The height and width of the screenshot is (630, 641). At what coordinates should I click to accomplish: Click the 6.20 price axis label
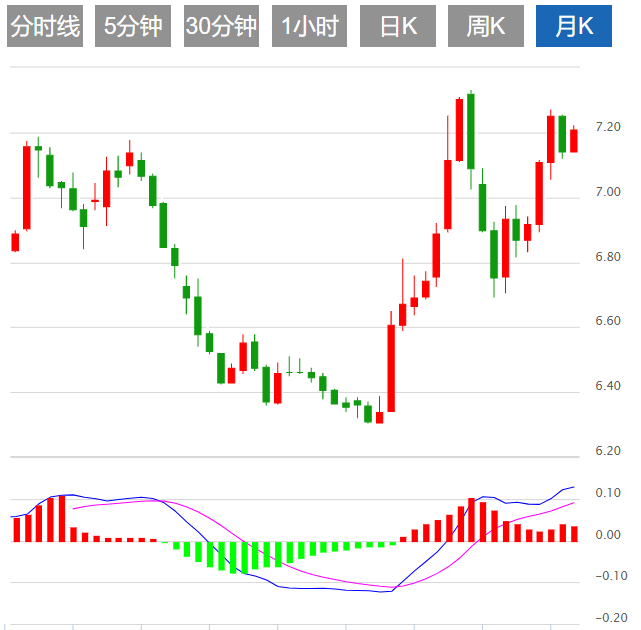coord(607,451)
